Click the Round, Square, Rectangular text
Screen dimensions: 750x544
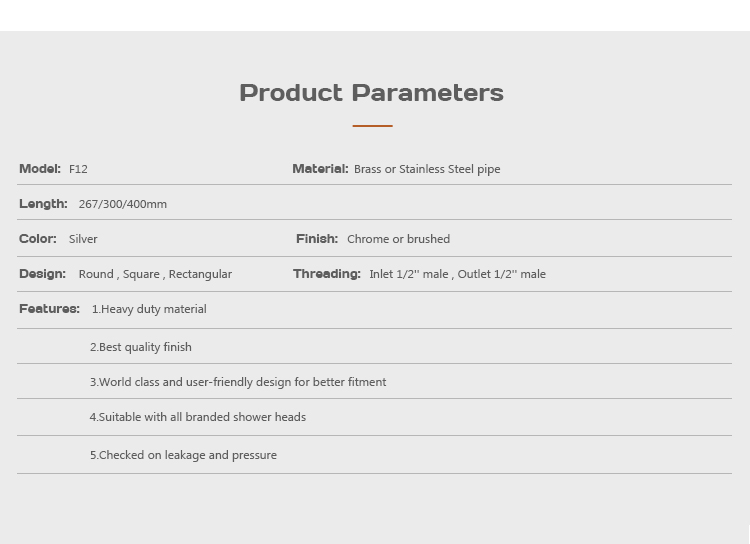click(x=155, y=275)
